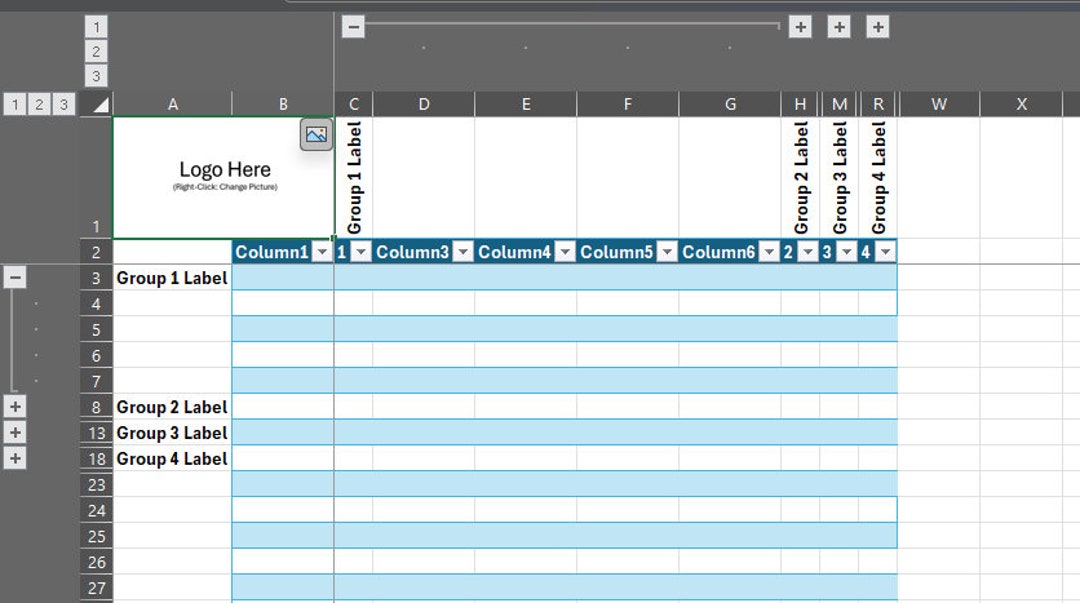
Task: Open the Column6 filter dropdown
Action: [x=770, y=252]
